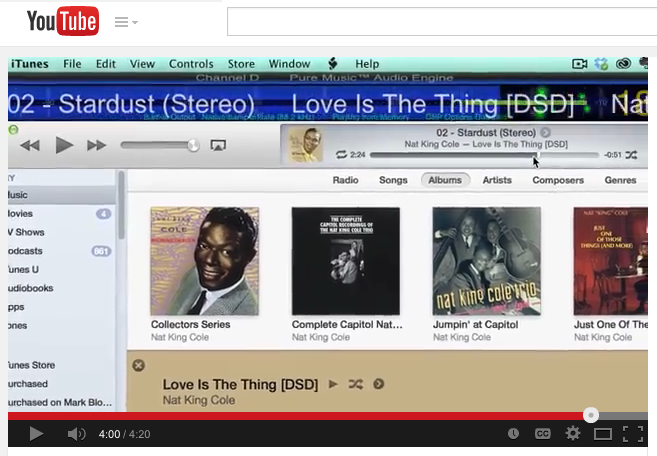
Task: Select Purchased on Mark Blo... playlist
Action: 62,402
